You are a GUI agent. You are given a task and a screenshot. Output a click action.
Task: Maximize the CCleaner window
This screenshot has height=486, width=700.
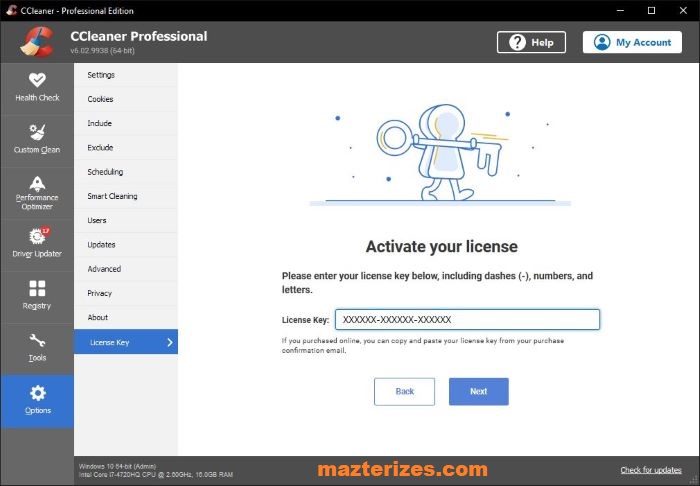(x=651, y=10)
